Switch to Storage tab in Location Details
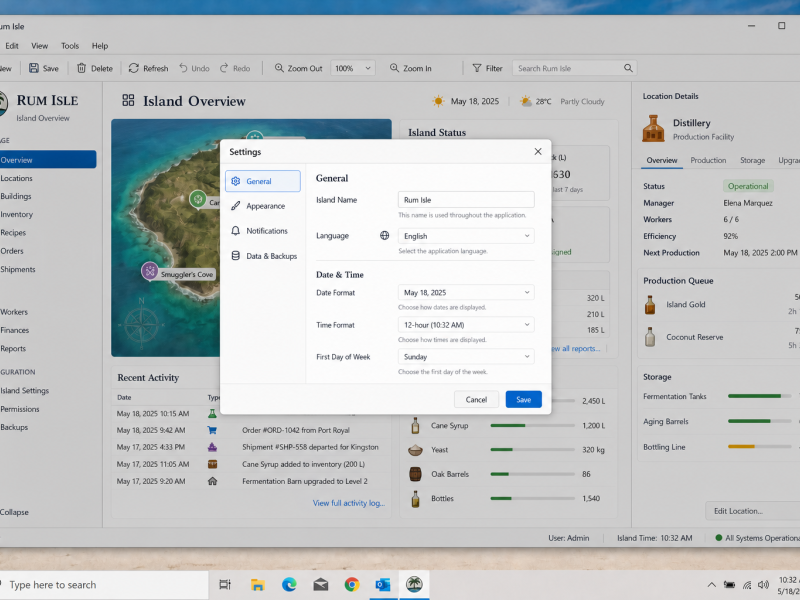The image size is (800, 600). (x=753, y=160)
